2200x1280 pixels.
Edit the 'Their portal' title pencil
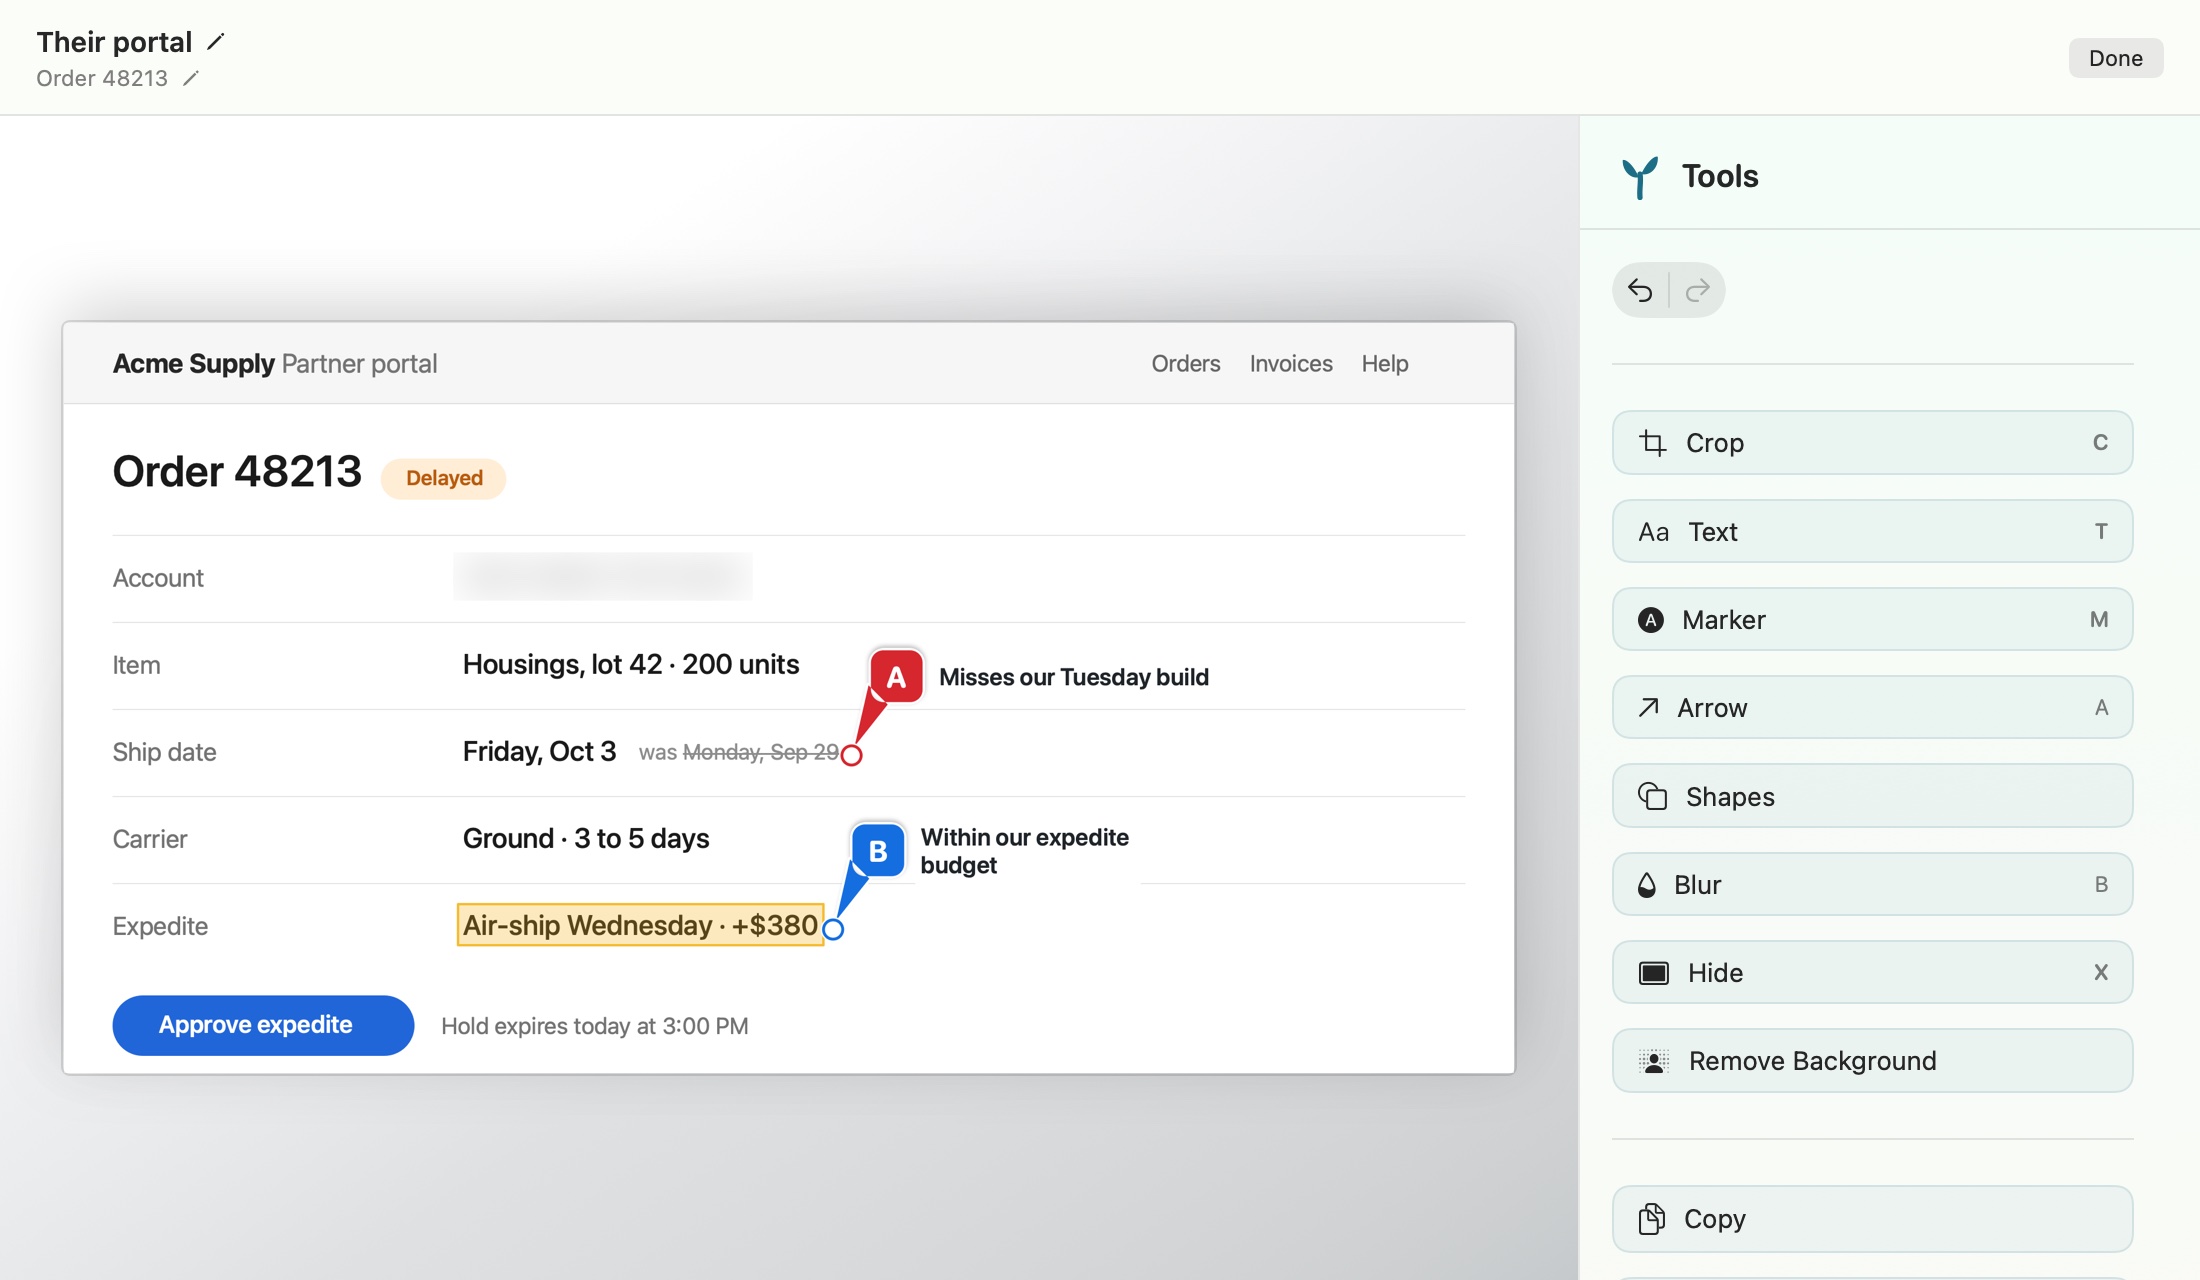(x=216, y=42)
